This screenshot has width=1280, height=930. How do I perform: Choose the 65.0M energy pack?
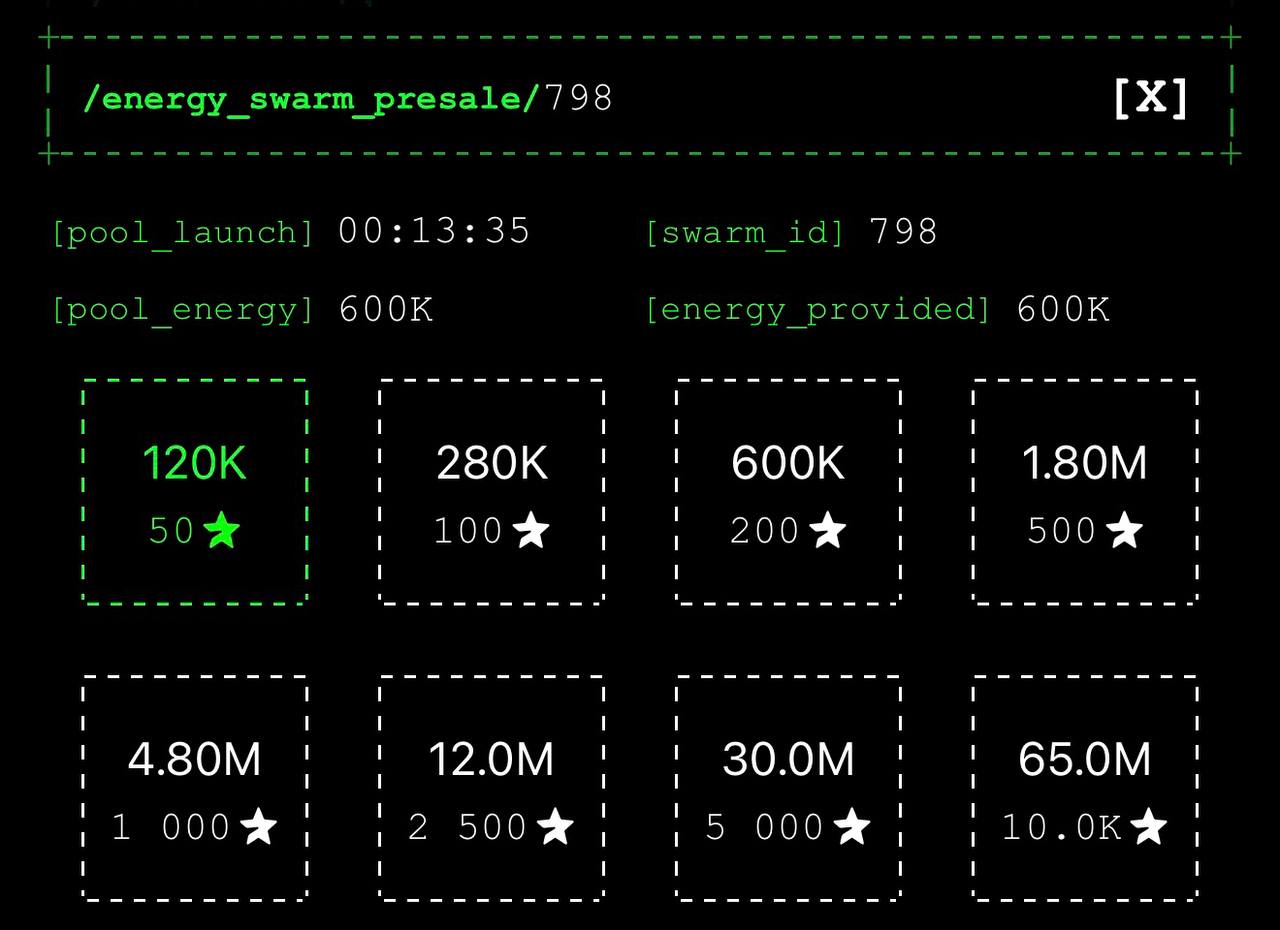(1085, 788)
